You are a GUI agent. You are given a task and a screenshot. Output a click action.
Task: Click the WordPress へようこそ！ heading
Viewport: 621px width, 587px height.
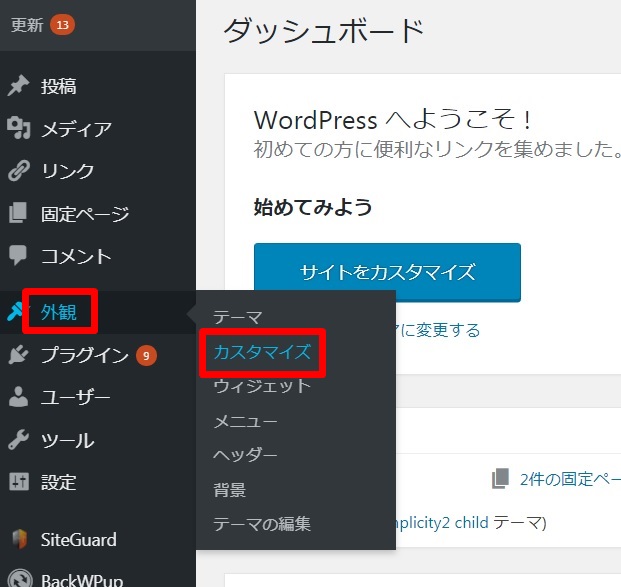(x=393, y=119)
